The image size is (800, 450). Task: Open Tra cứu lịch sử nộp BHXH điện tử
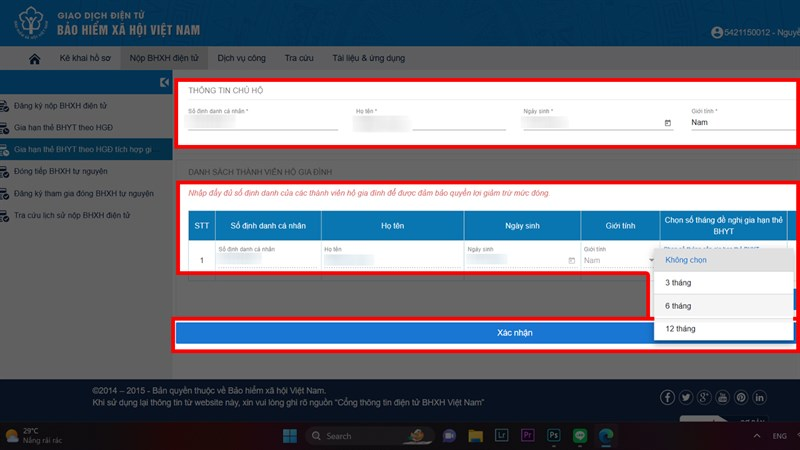pos(71,215)
